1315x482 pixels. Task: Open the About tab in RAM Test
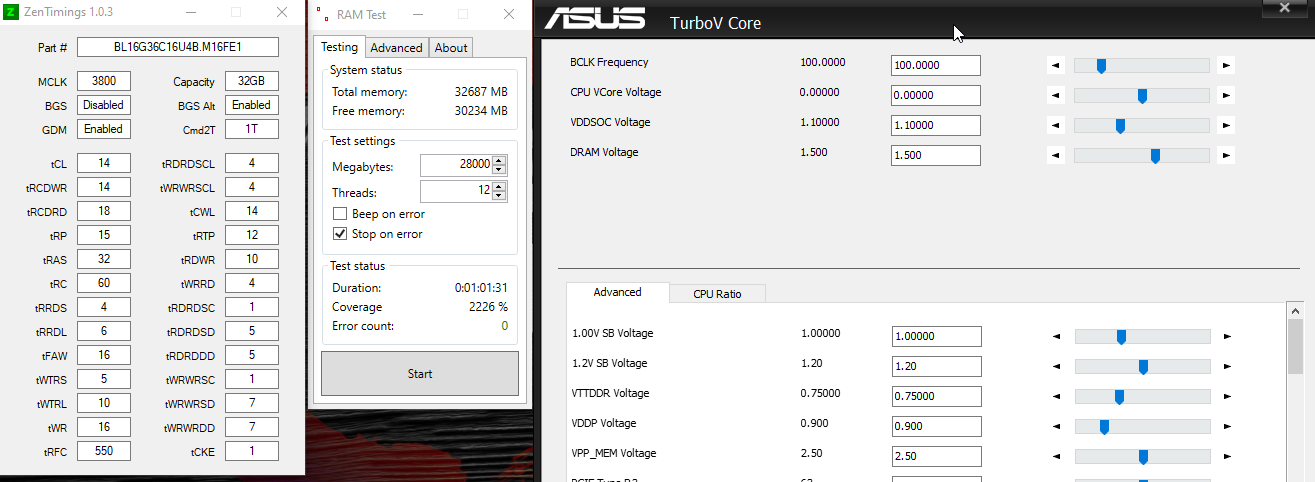click(x=451, y=47)
